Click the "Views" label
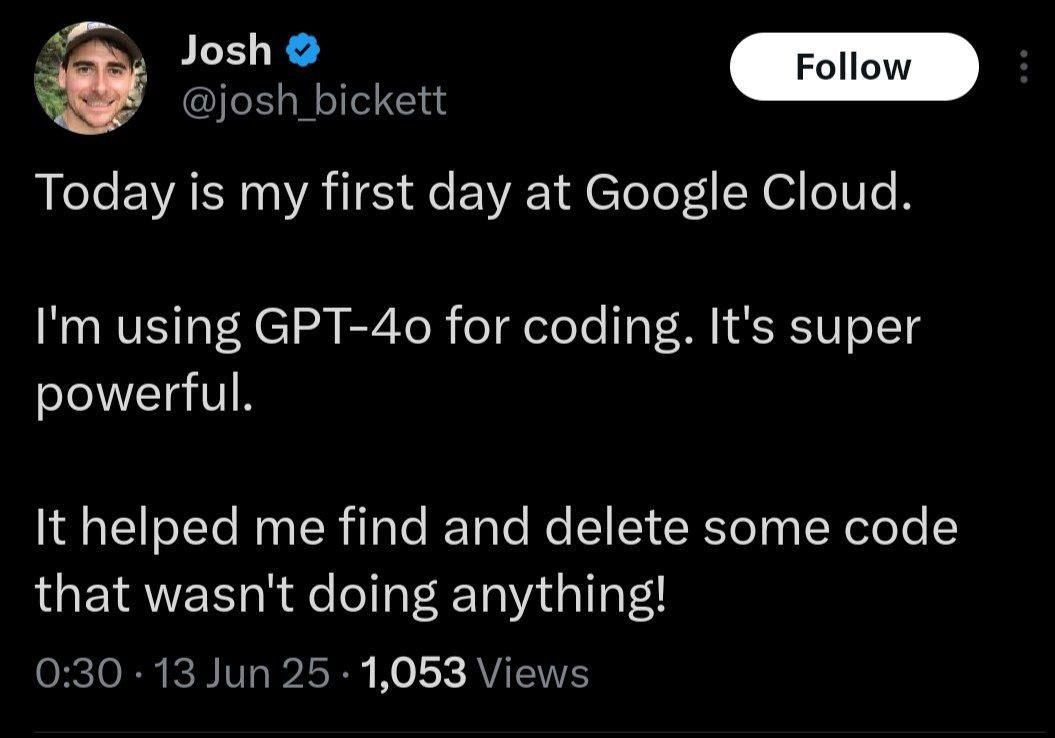Viewport: 1055px width, 738px height. point(535,673)
